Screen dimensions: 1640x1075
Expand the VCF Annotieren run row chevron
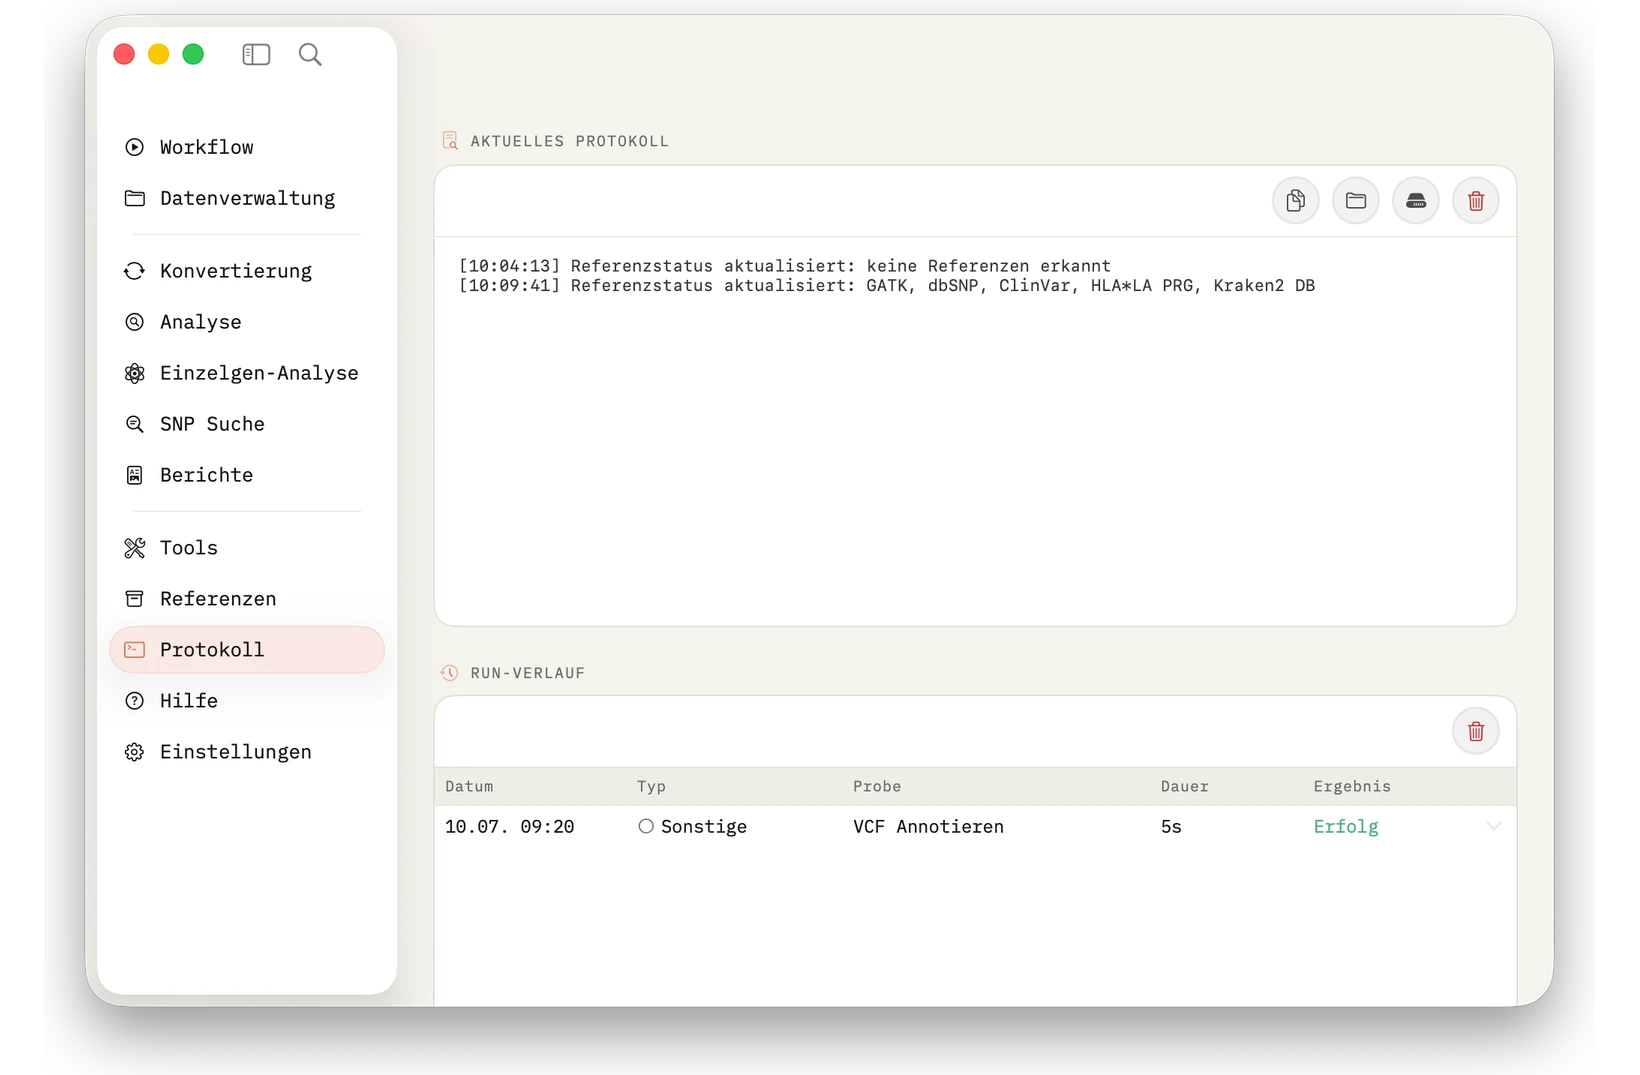click(x=1493, y=826)
